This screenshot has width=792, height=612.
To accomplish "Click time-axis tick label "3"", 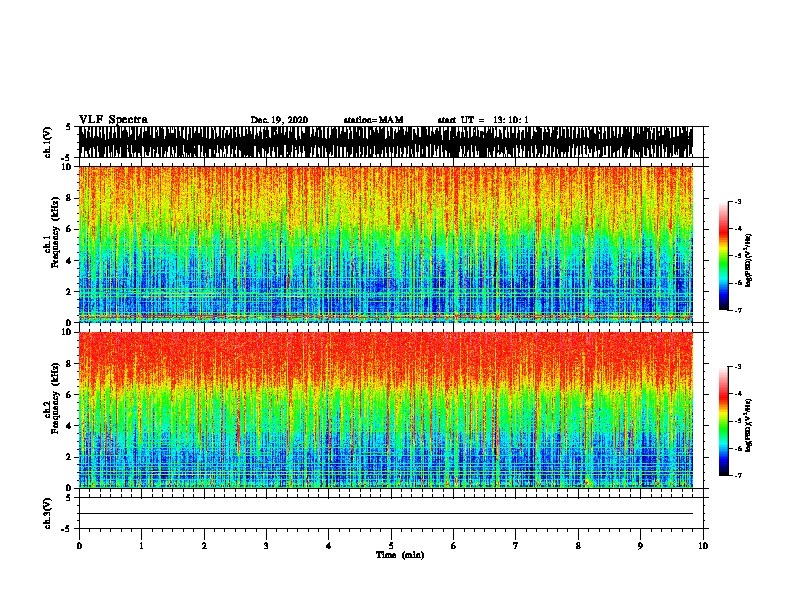I will point(266,546).
